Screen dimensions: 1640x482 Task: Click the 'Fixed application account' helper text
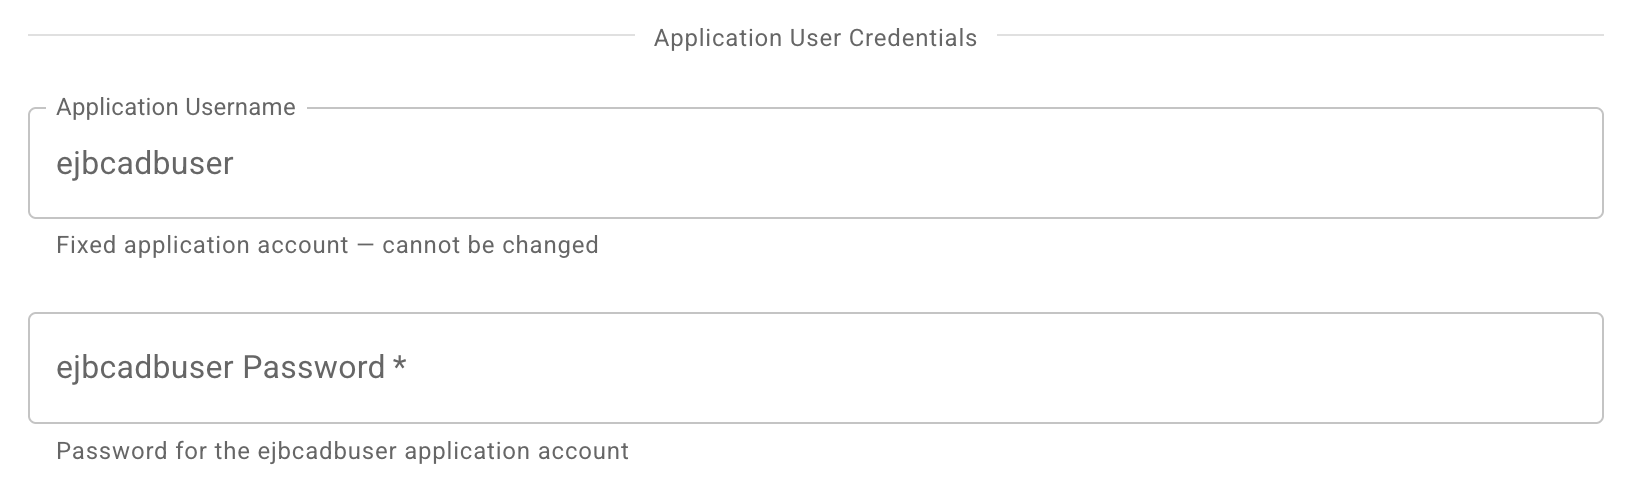point(327,245)
